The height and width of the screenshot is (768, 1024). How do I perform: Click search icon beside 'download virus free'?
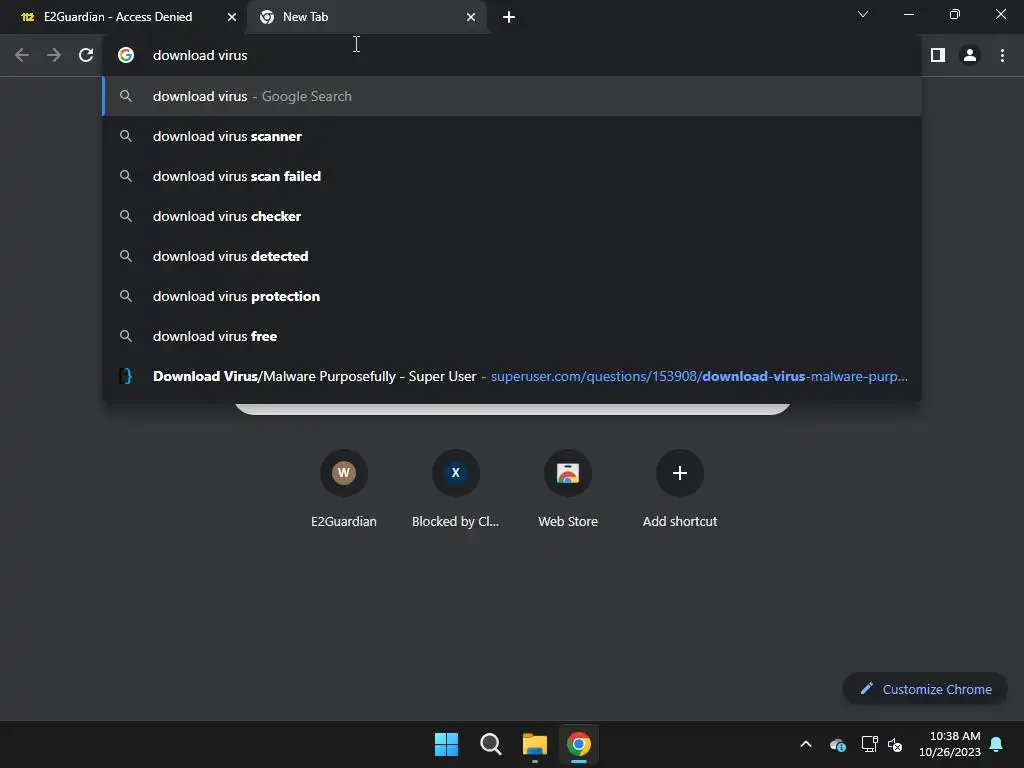pos(126,336)
